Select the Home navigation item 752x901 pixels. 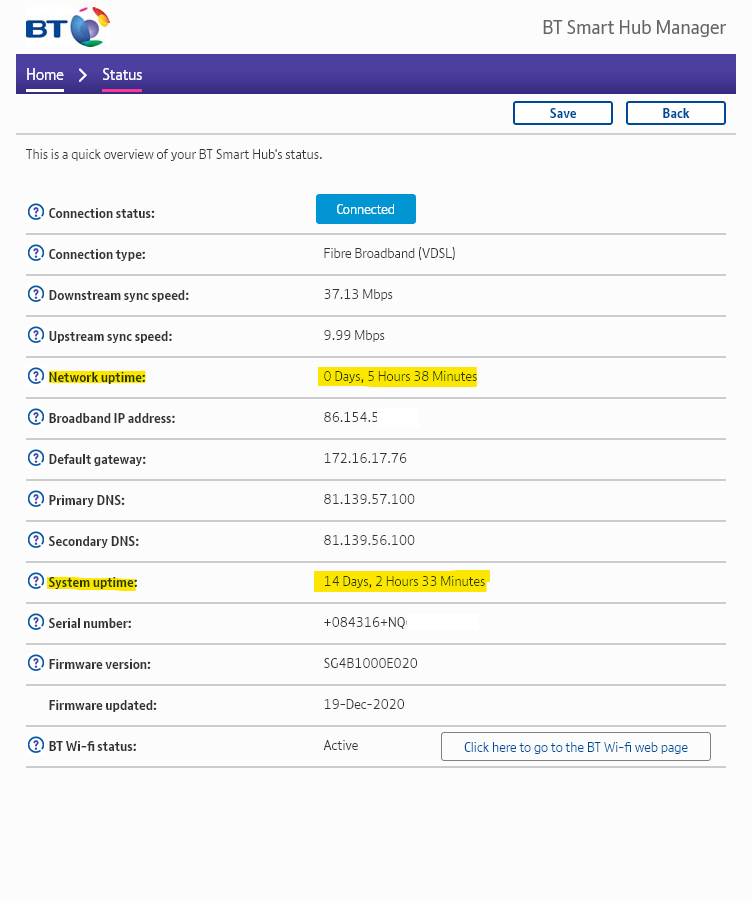pos(44,74)
